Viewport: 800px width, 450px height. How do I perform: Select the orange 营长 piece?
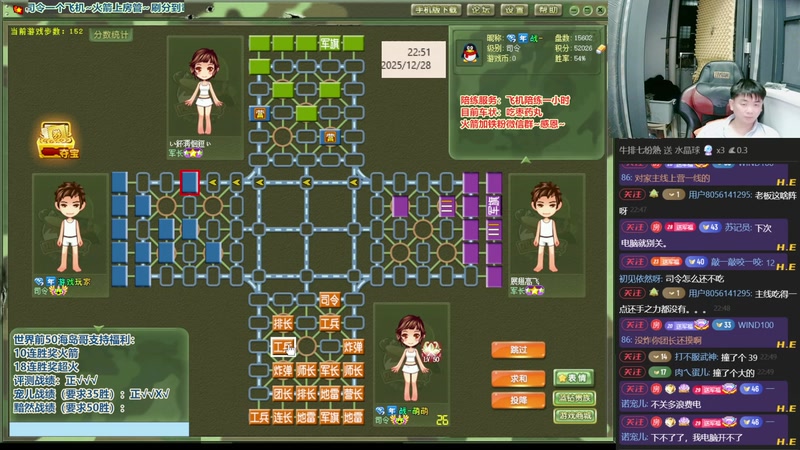(353, 394)
